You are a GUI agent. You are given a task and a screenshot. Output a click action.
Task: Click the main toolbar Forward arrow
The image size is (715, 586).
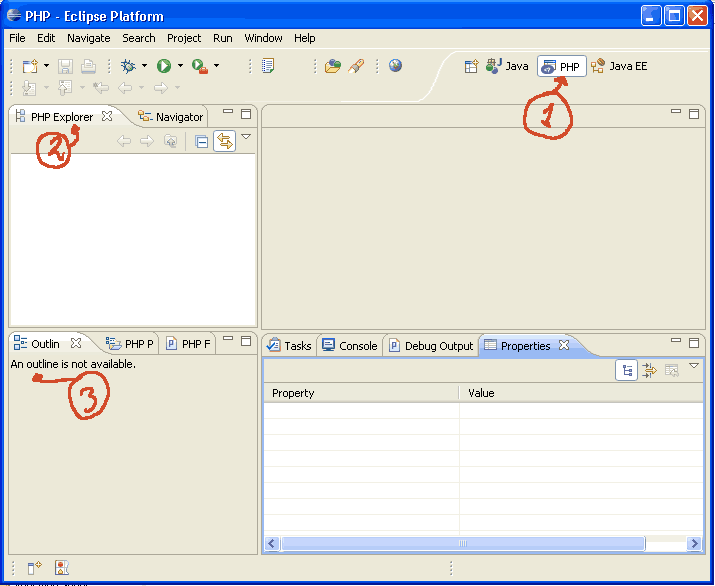pyautogui.click(x=161, y=88)
